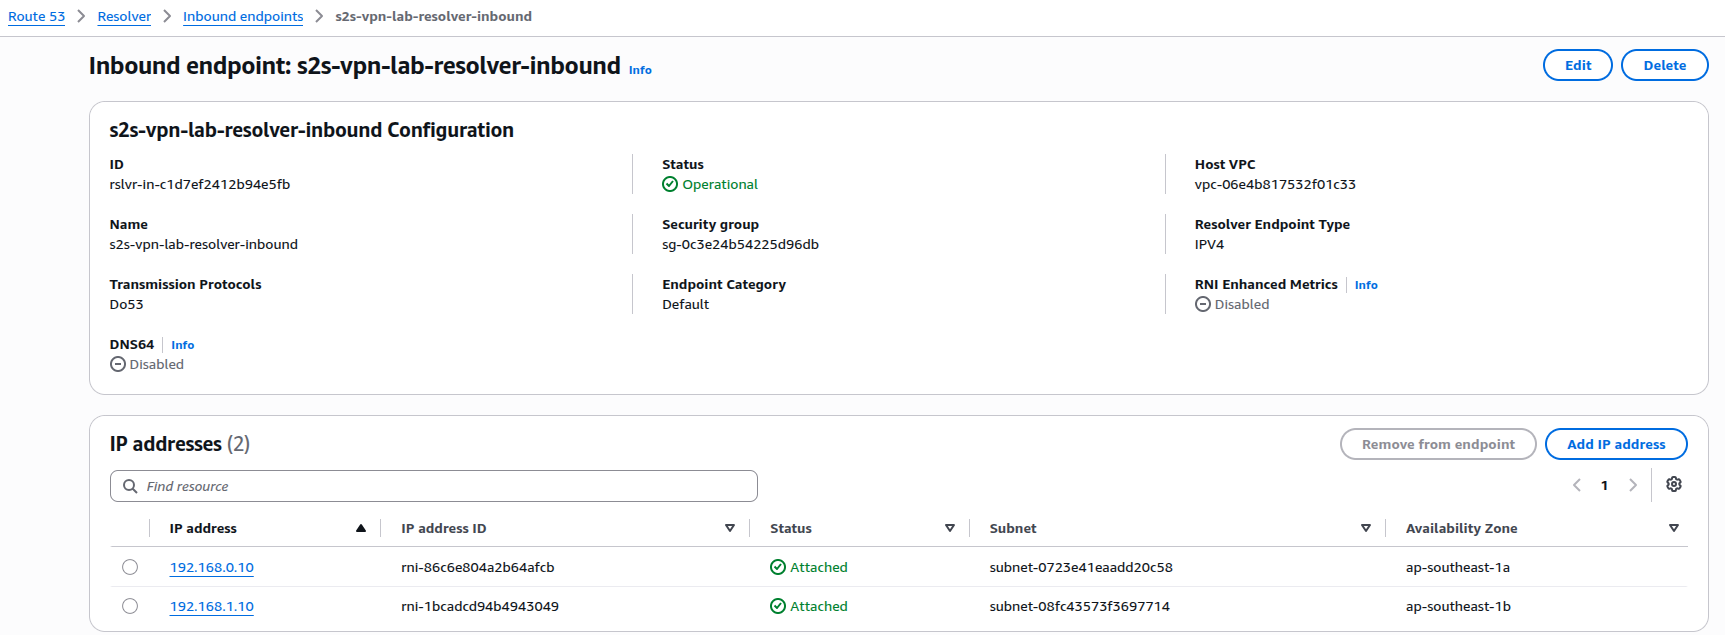Click the Name value s2s-vpn-lab-resolver-inbound
1725x635 pixels.
click(204, 244)
